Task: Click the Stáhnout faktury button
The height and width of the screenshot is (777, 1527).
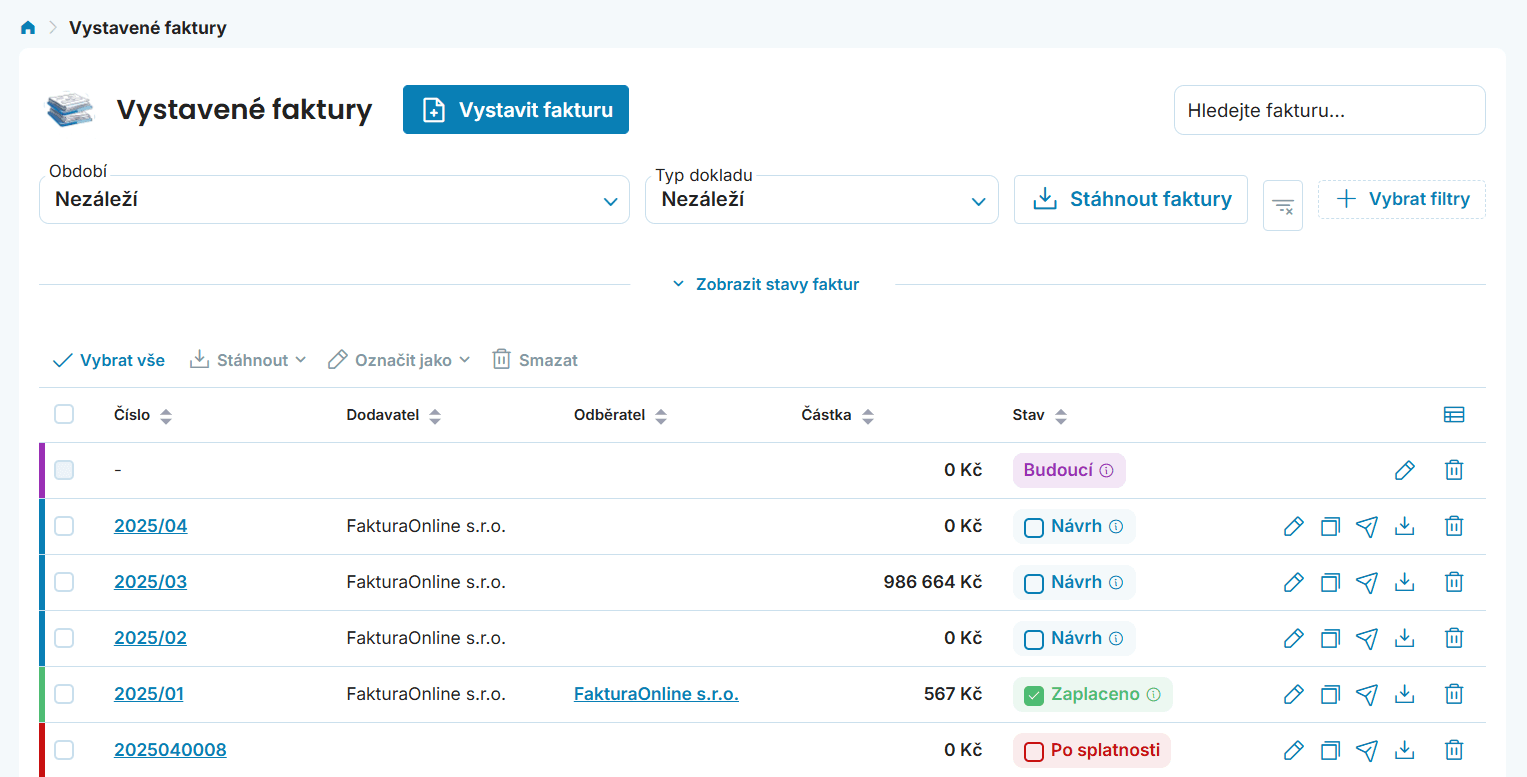Action: [x=1131, y=199]
